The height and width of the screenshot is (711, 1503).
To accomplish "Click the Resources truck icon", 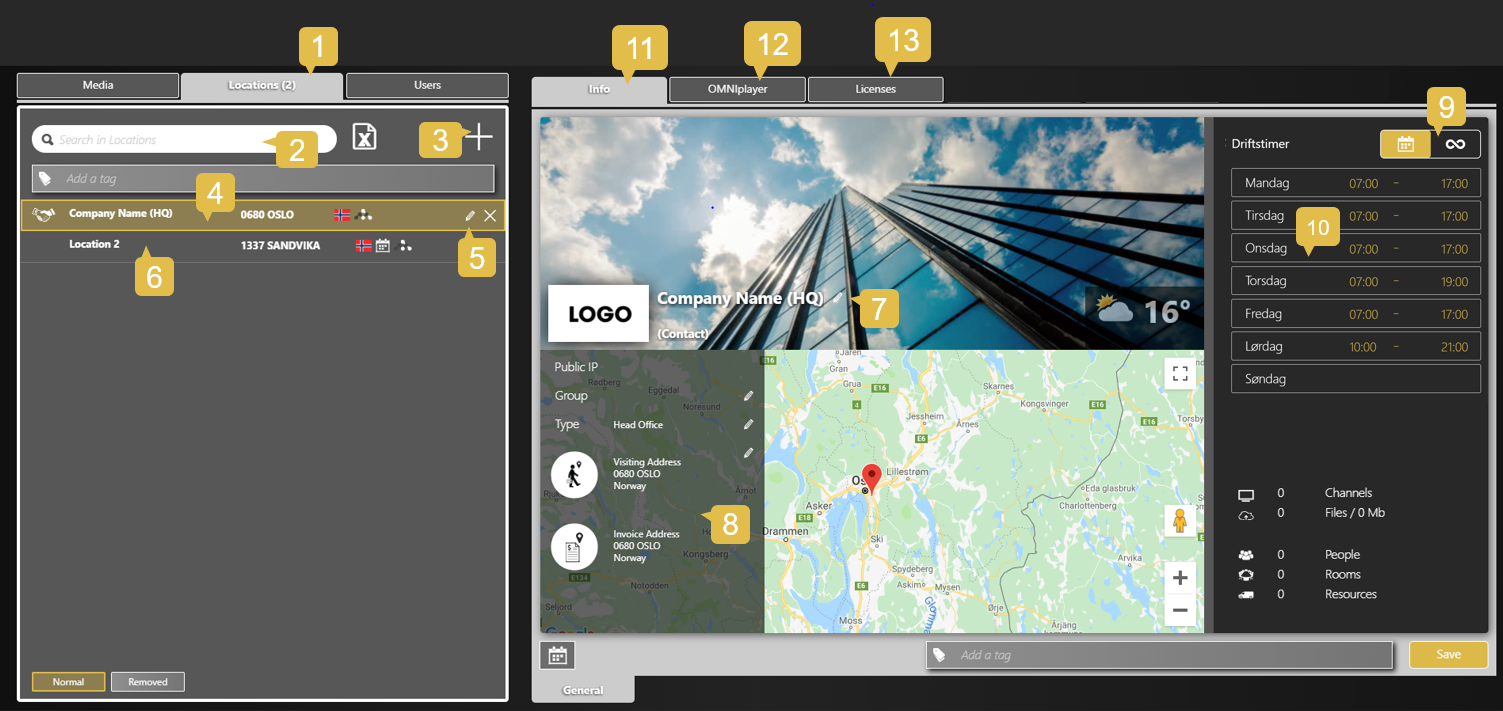I will tap(1246, 595).
